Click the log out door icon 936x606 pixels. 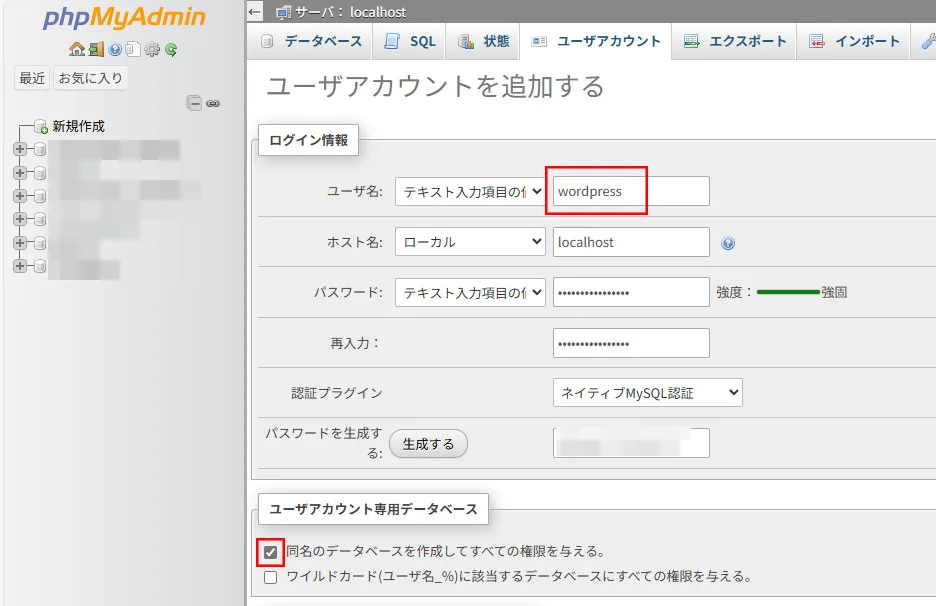[x=95, y=49]
